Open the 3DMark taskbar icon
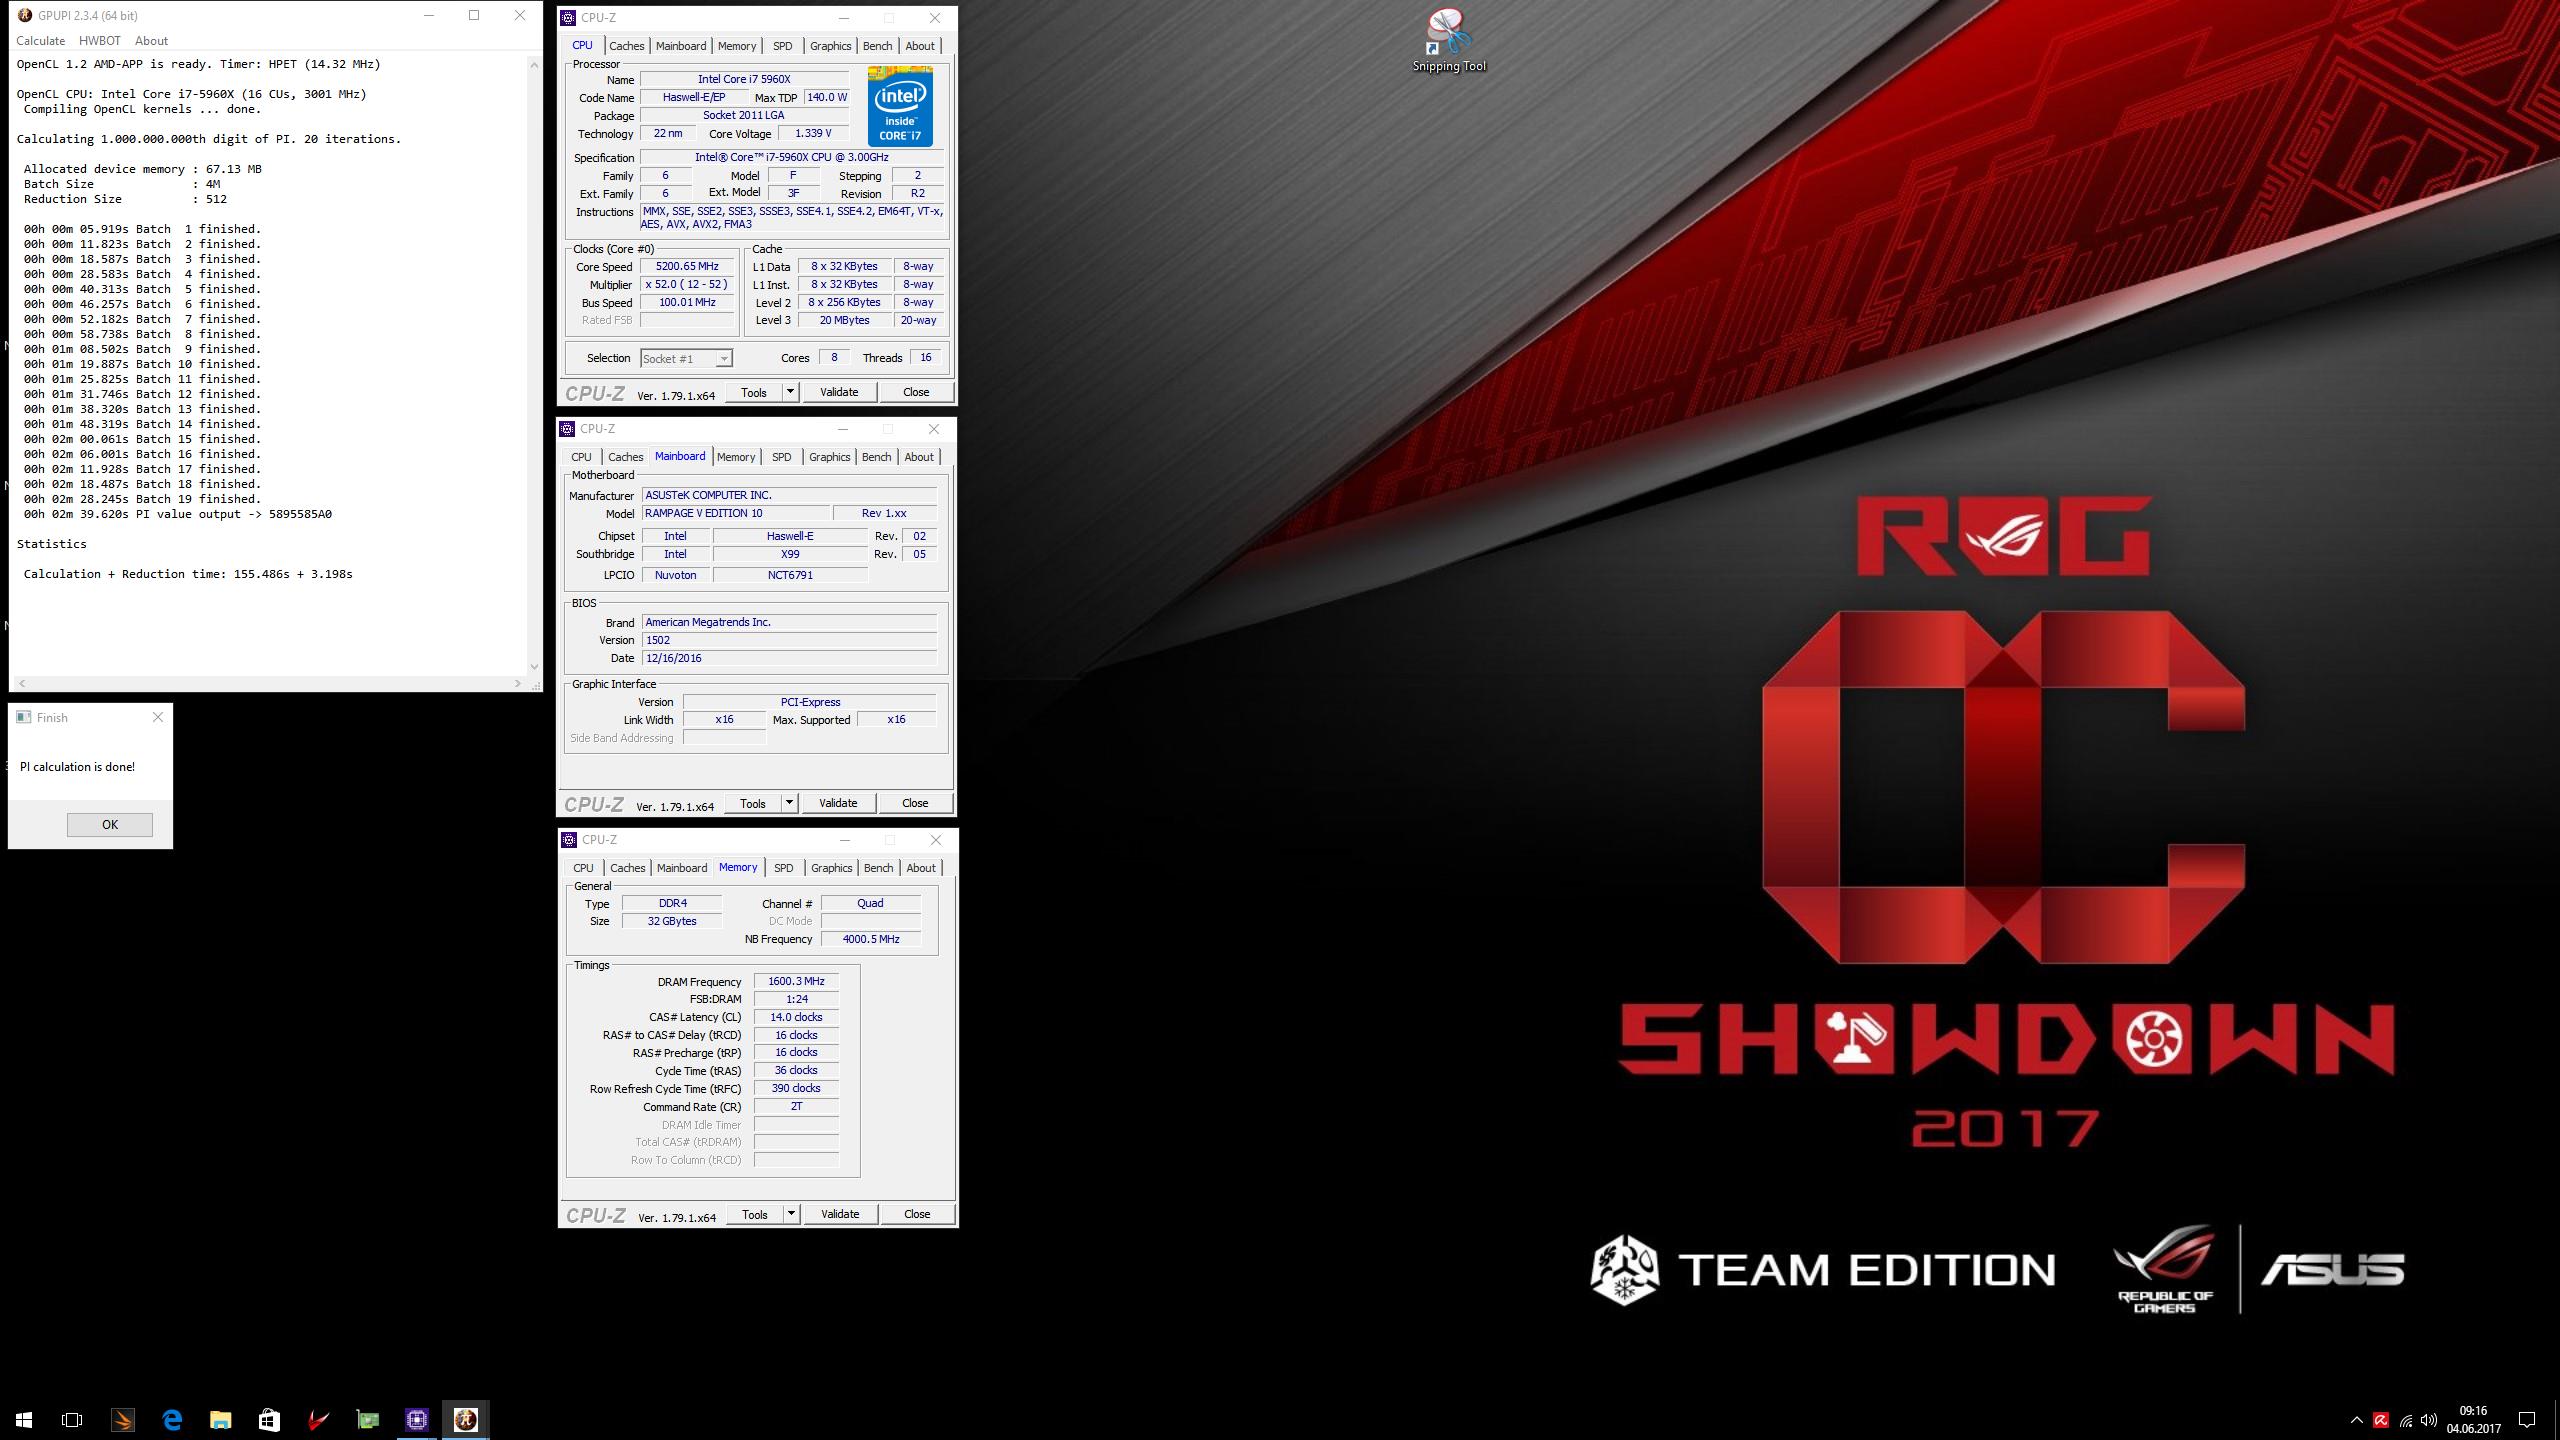Screen dimensions: 2560x1440 [122, 1419]
